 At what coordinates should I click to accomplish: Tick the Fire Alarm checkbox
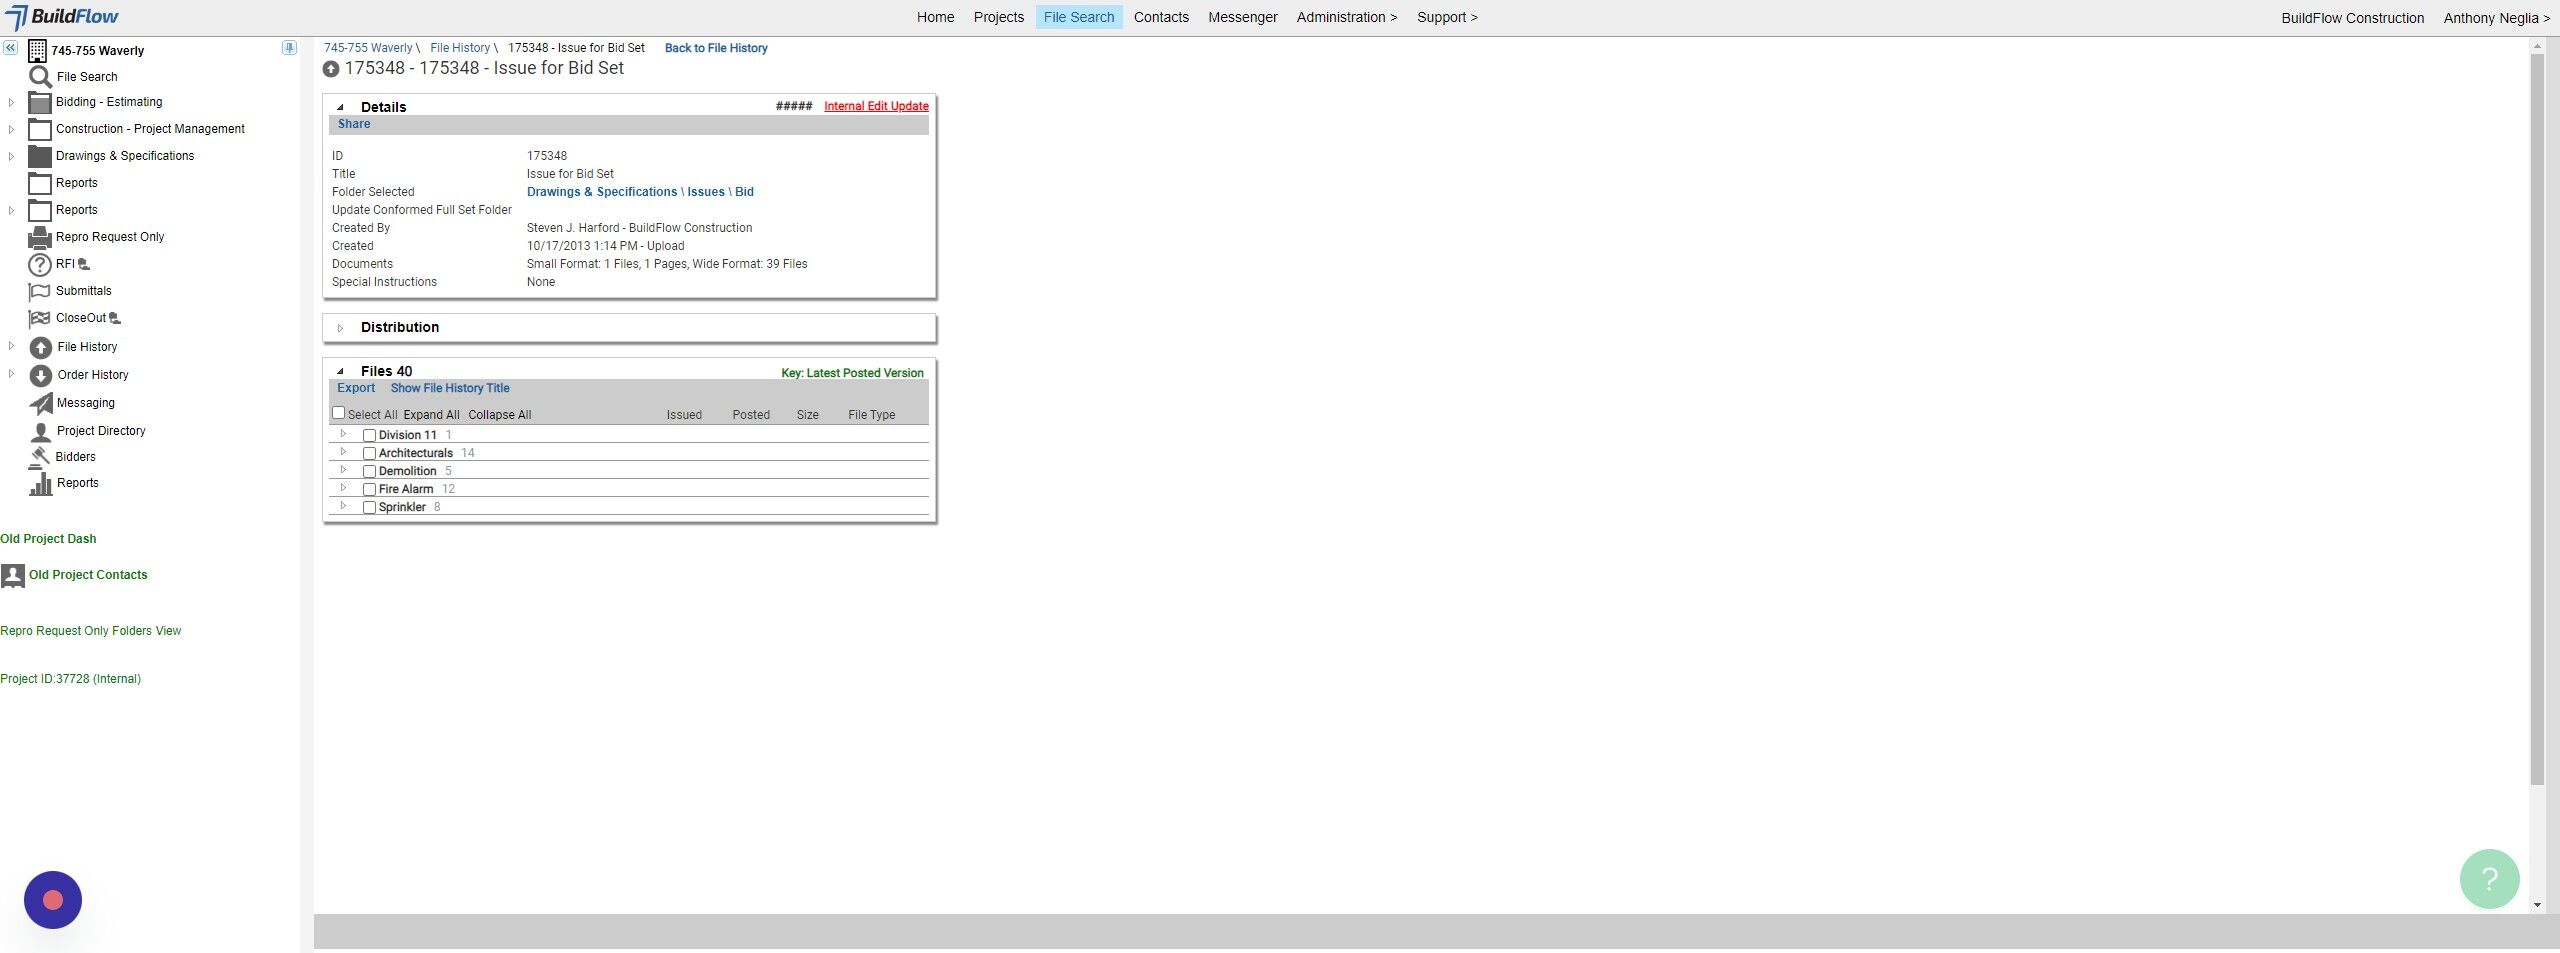click(369, 489)
